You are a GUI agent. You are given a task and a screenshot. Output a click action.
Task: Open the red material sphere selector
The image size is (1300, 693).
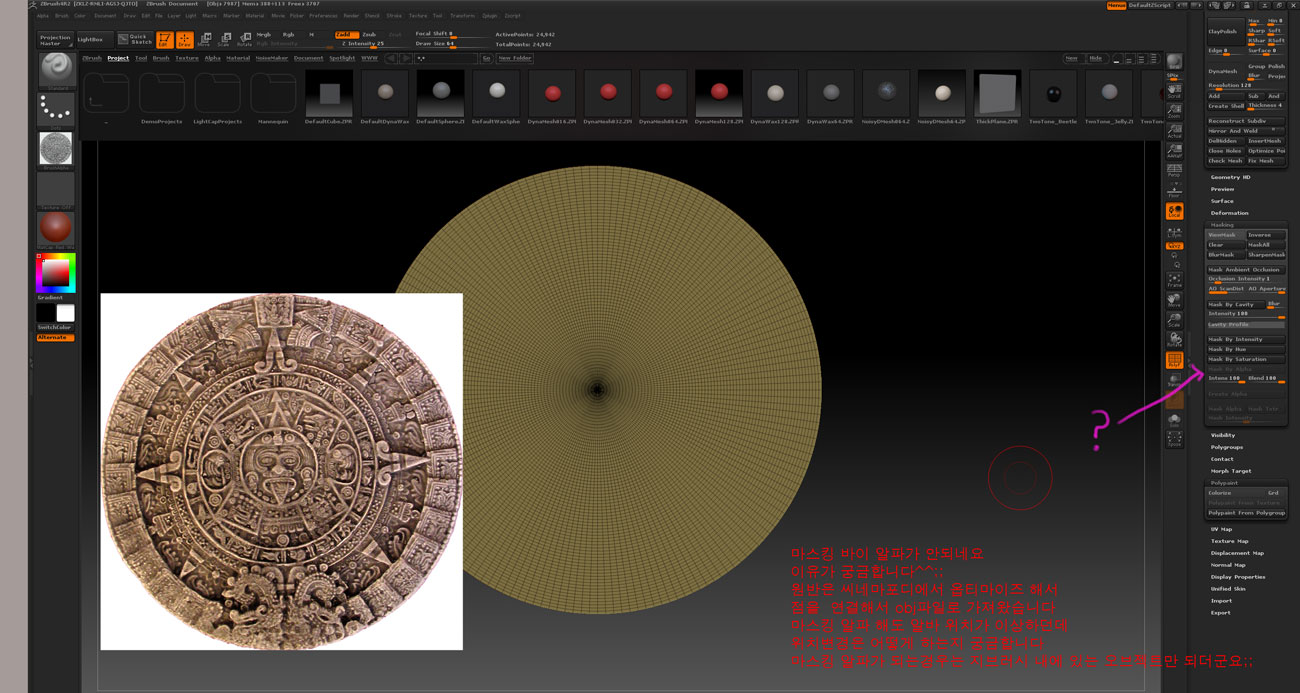point(56,230)
